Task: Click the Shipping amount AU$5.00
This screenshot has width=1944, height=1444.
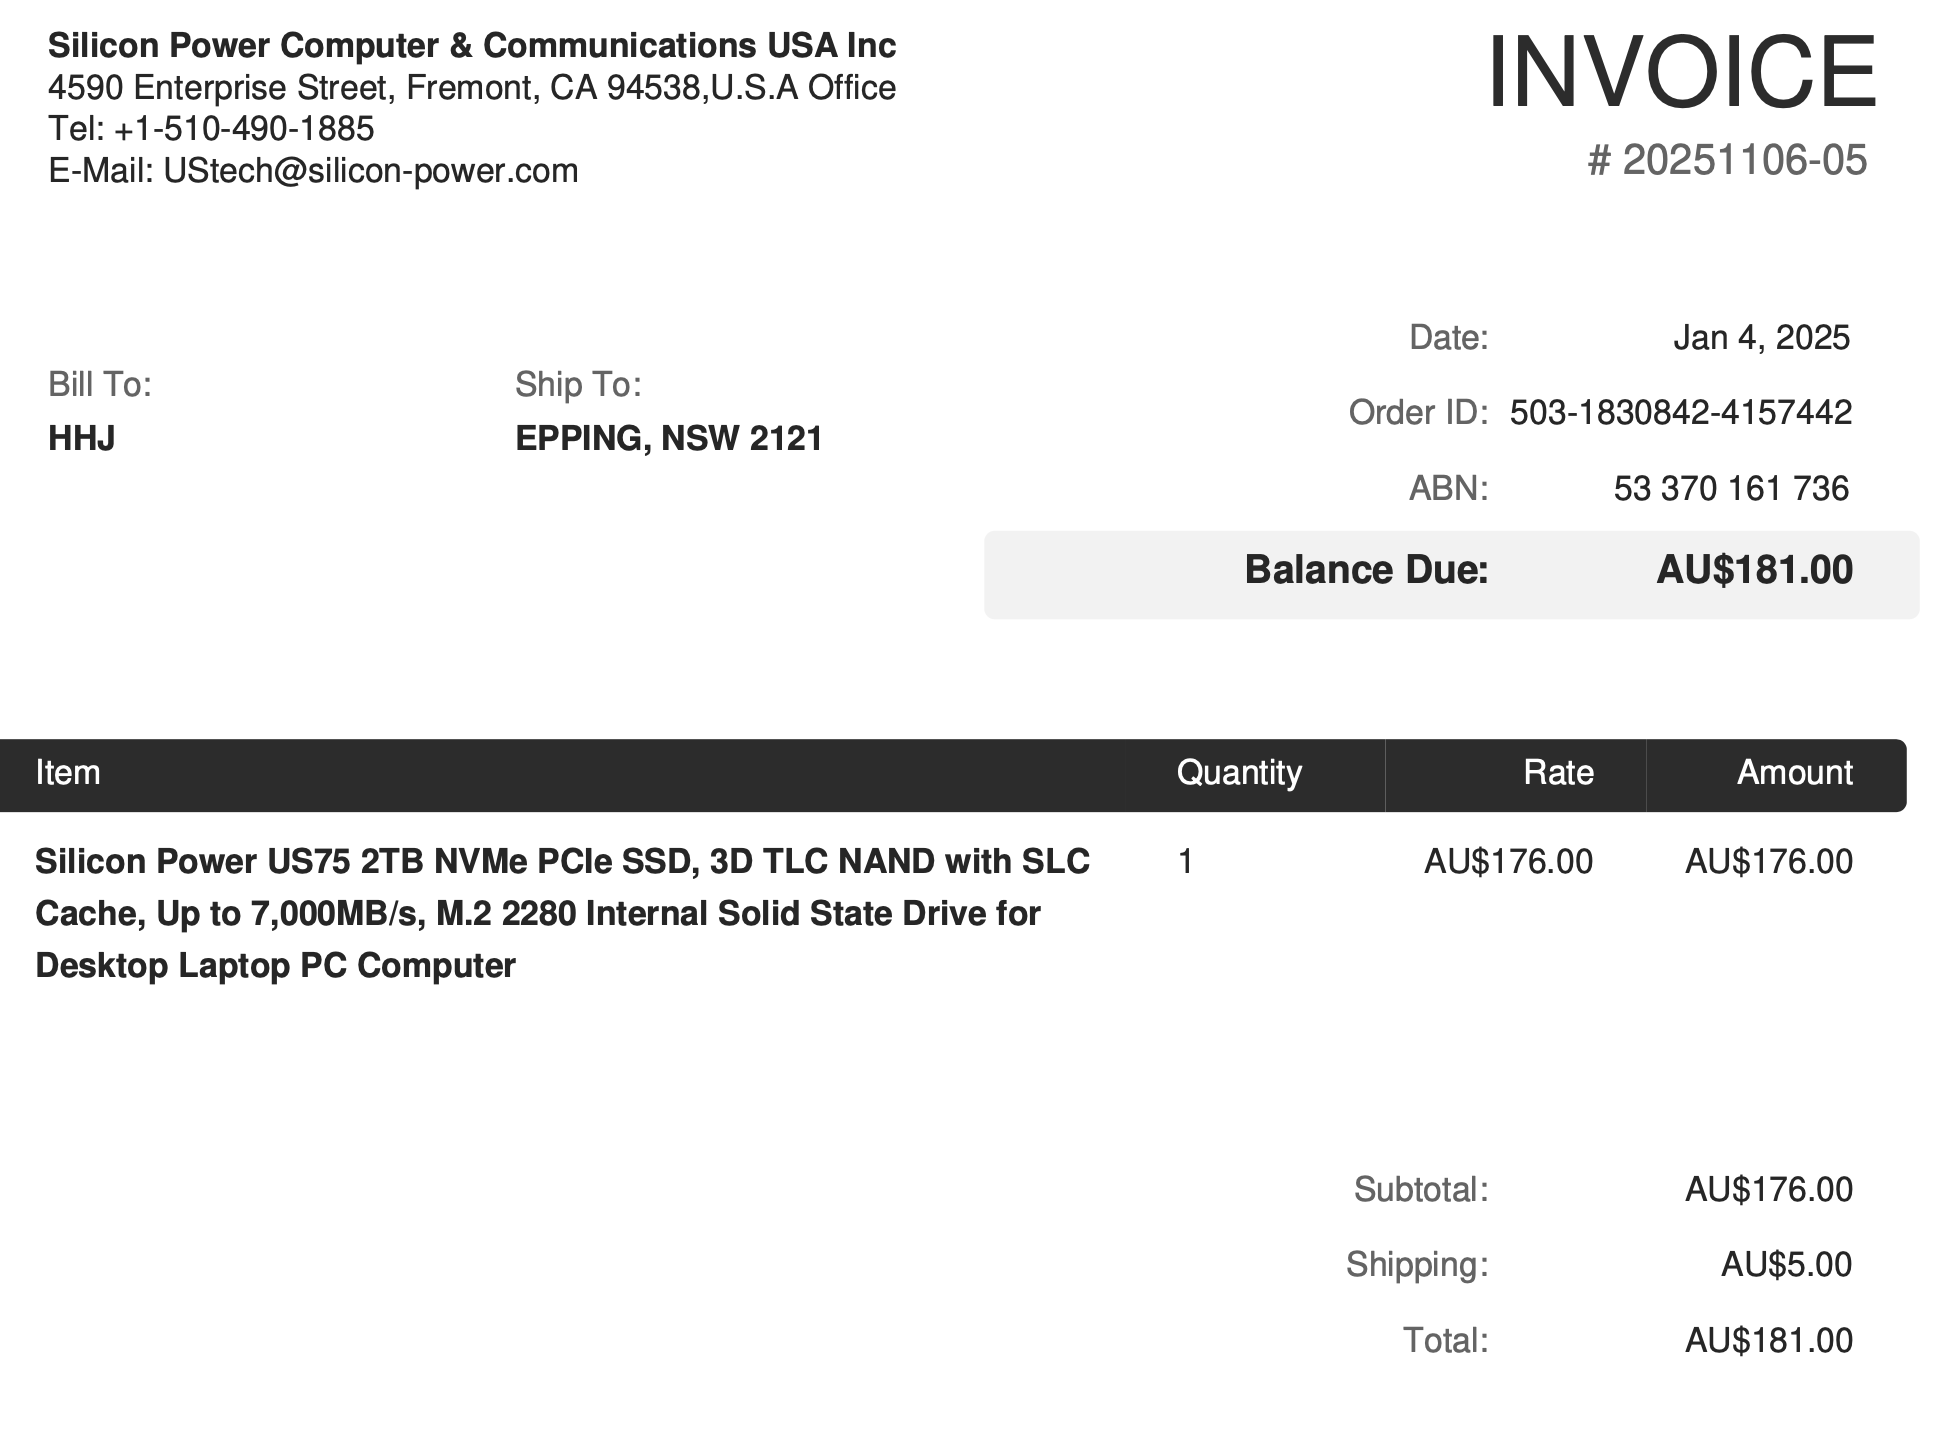Action: (x=1786, y=1265)
